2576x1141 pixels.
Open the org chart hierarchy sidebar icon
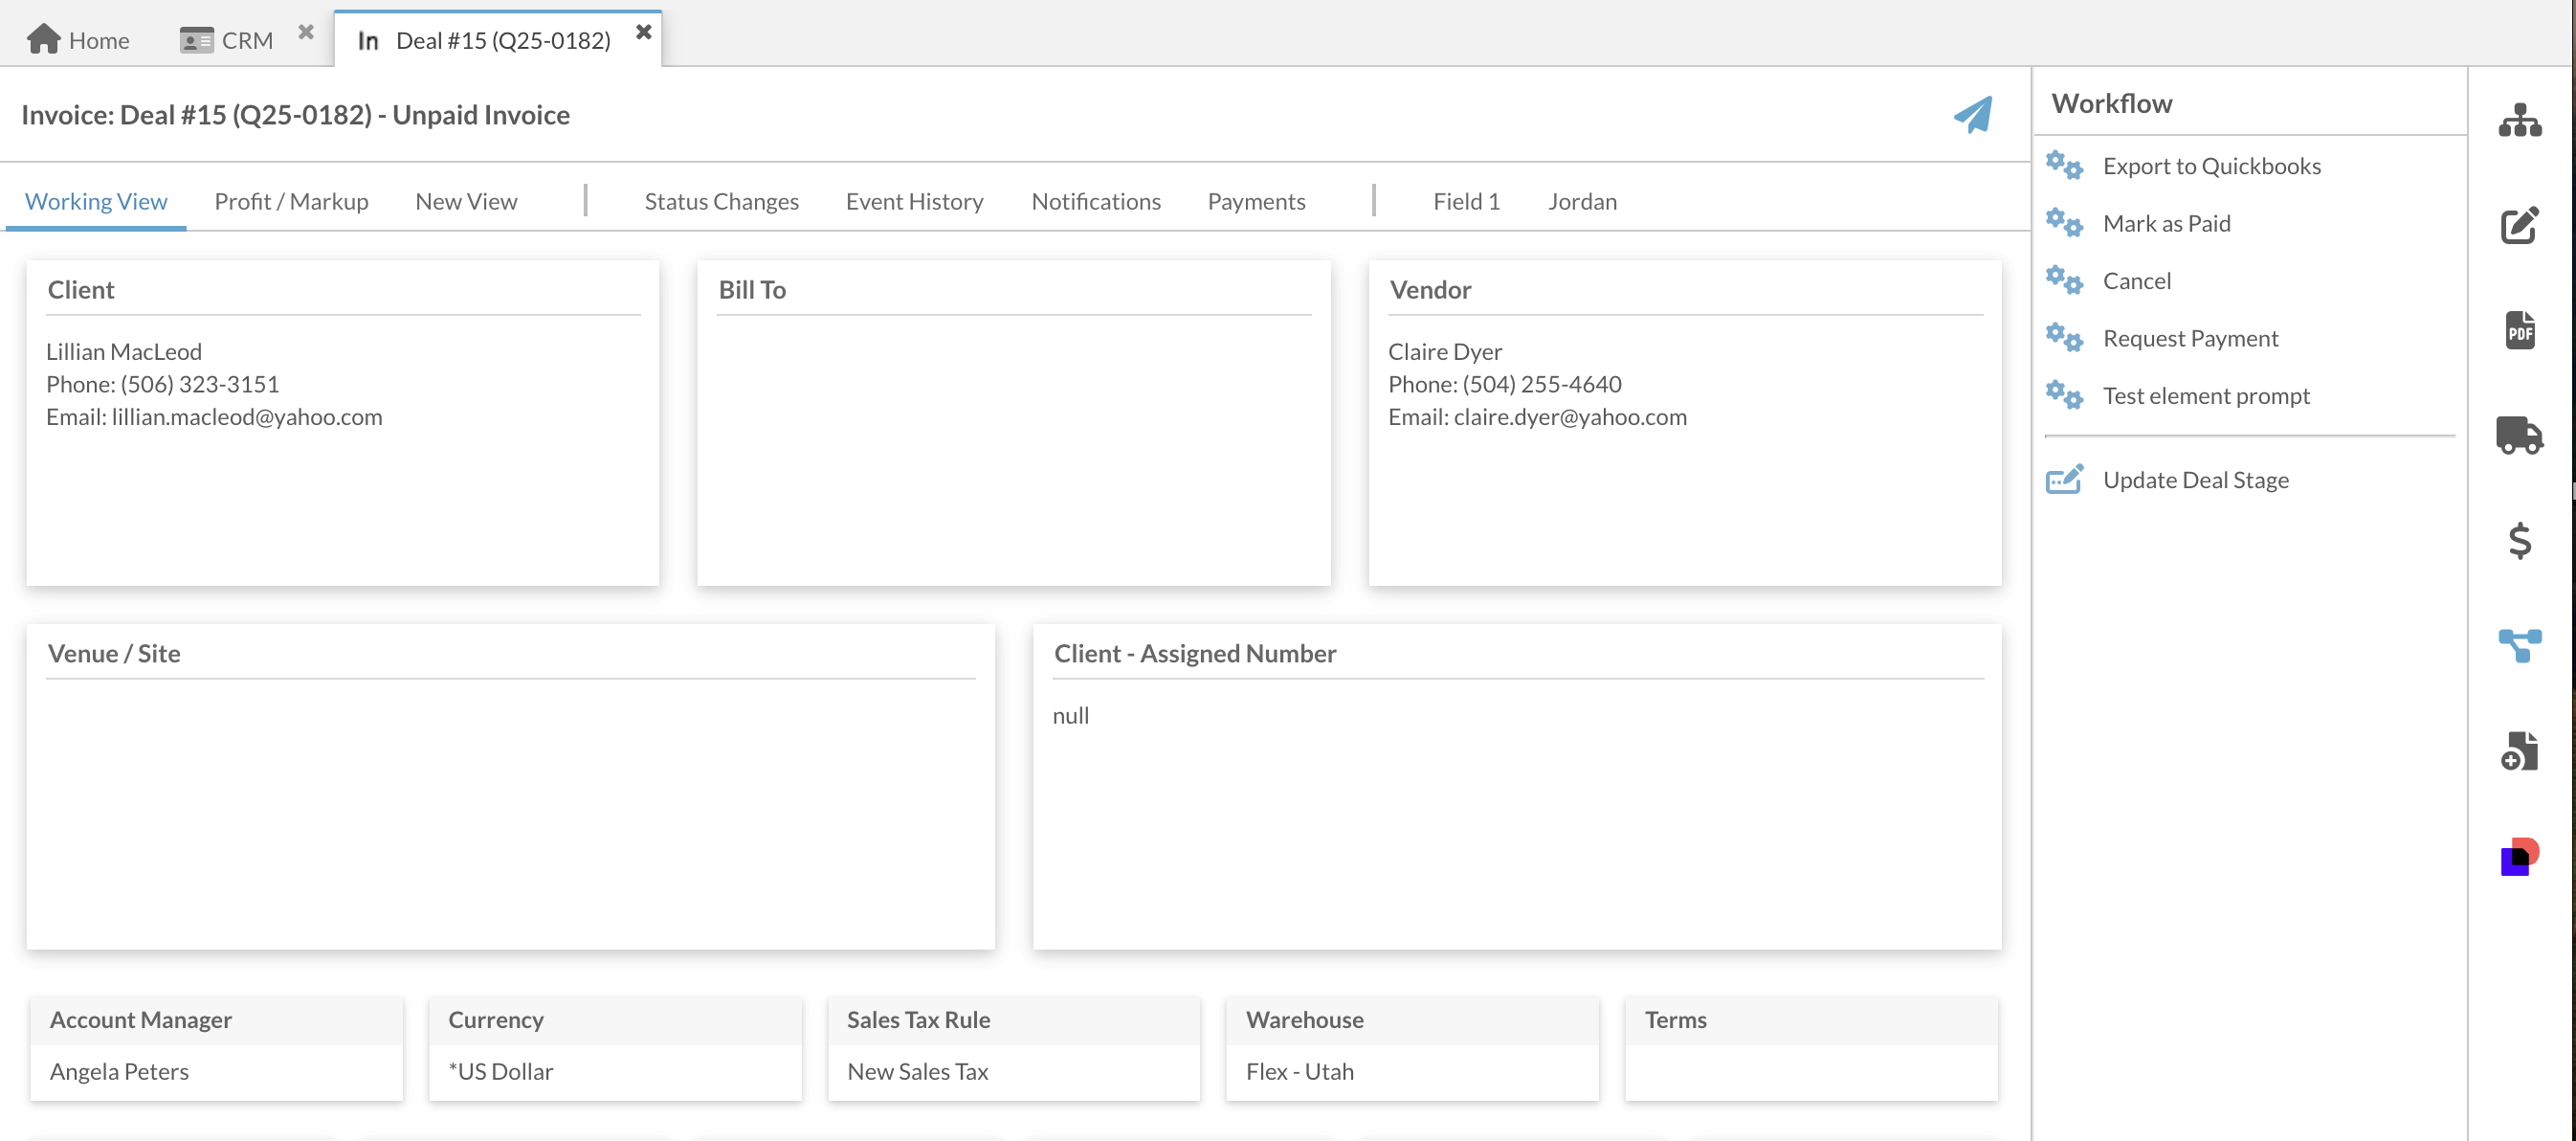click(x=2519, y=121)
